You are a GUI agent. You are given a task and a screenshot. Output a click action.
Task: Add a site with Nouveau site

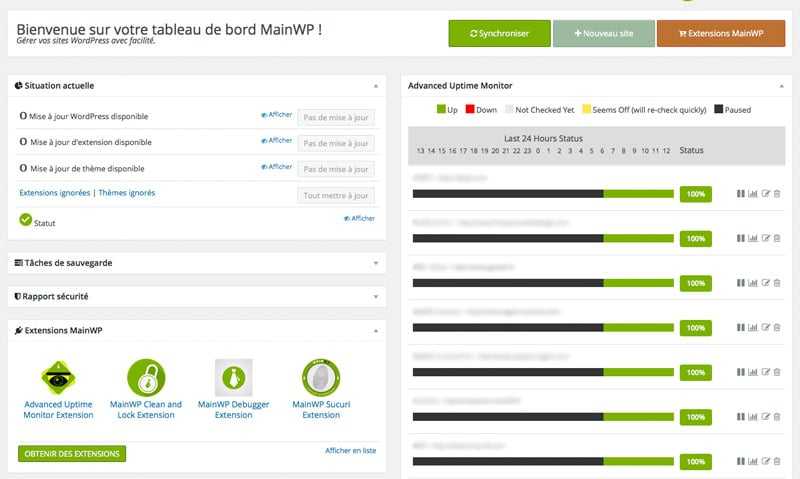(x=604, y=34)
